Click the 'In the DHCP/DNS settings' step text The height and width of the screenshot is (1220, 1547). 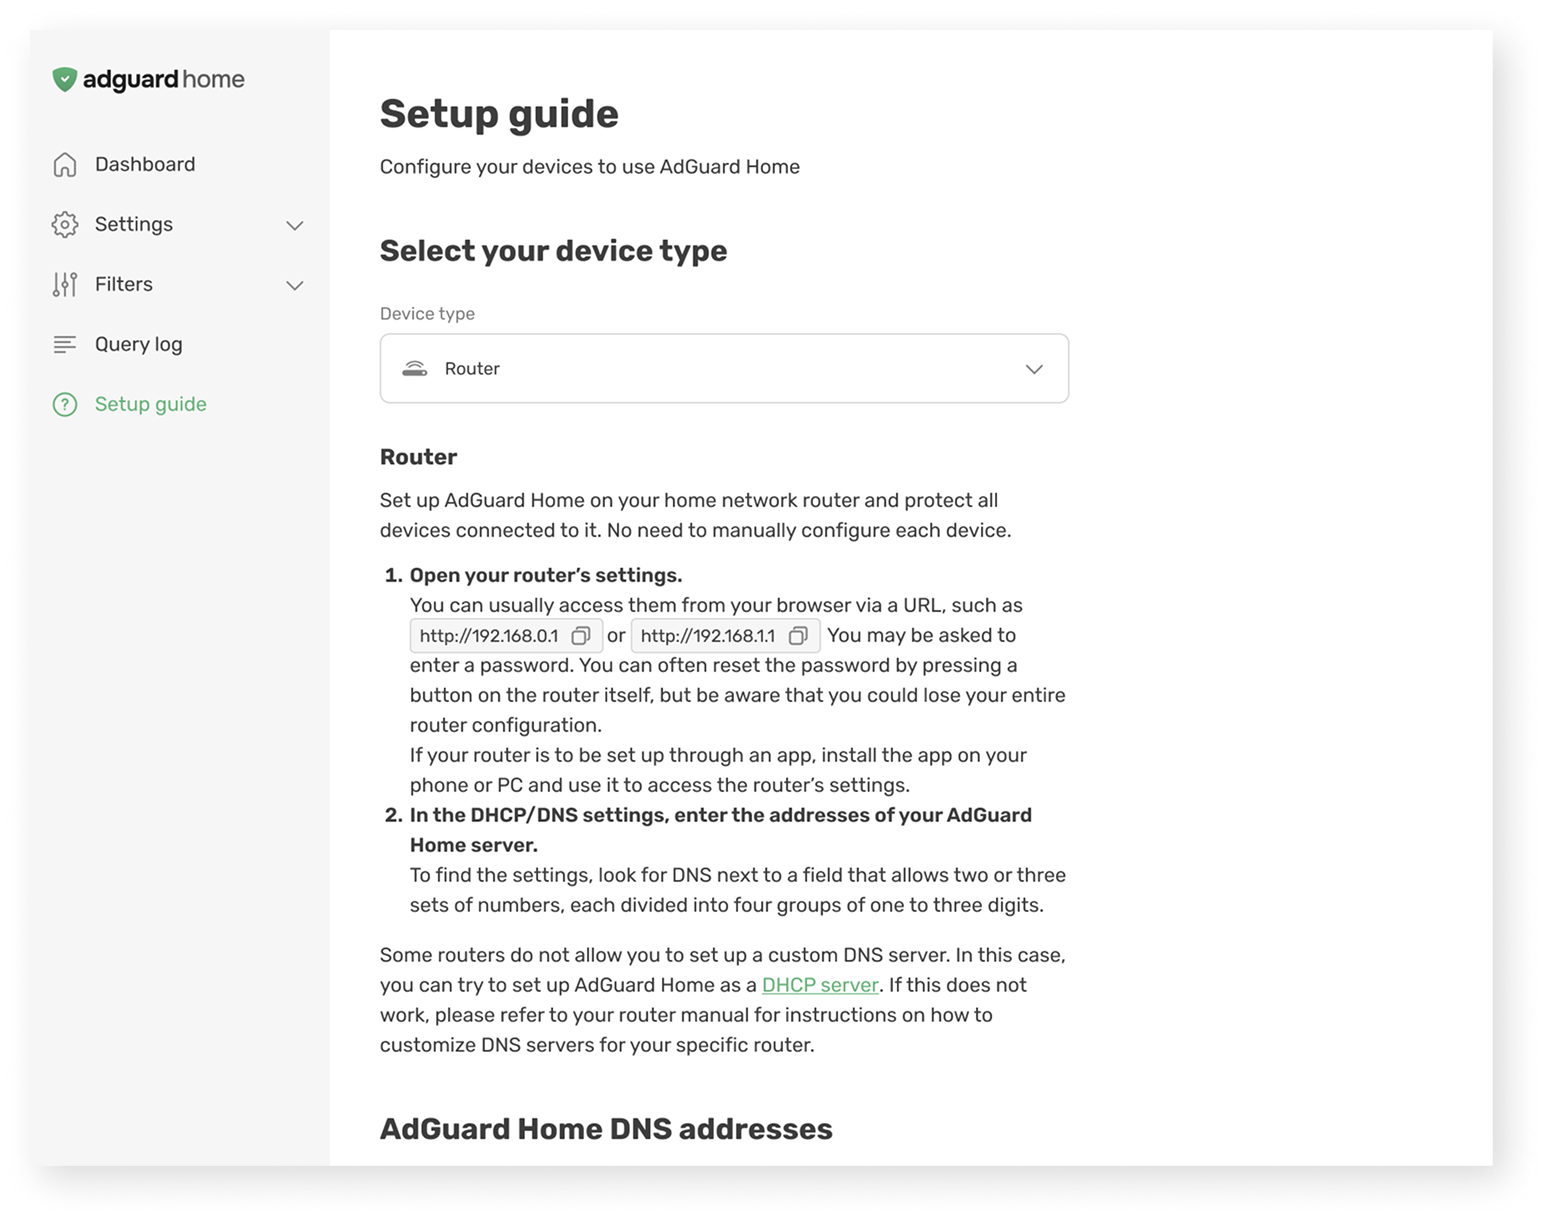(x=721, y=830)
